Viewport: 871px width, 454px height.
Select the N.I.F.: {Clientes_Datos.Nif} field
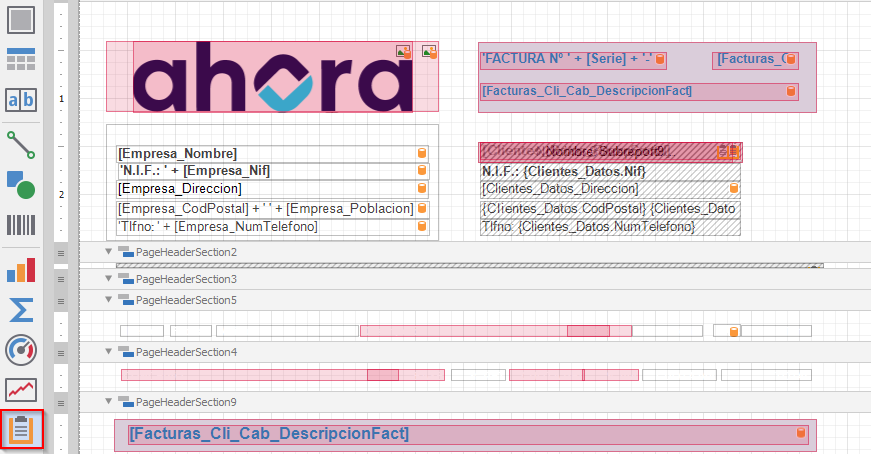tap(610, 172)
